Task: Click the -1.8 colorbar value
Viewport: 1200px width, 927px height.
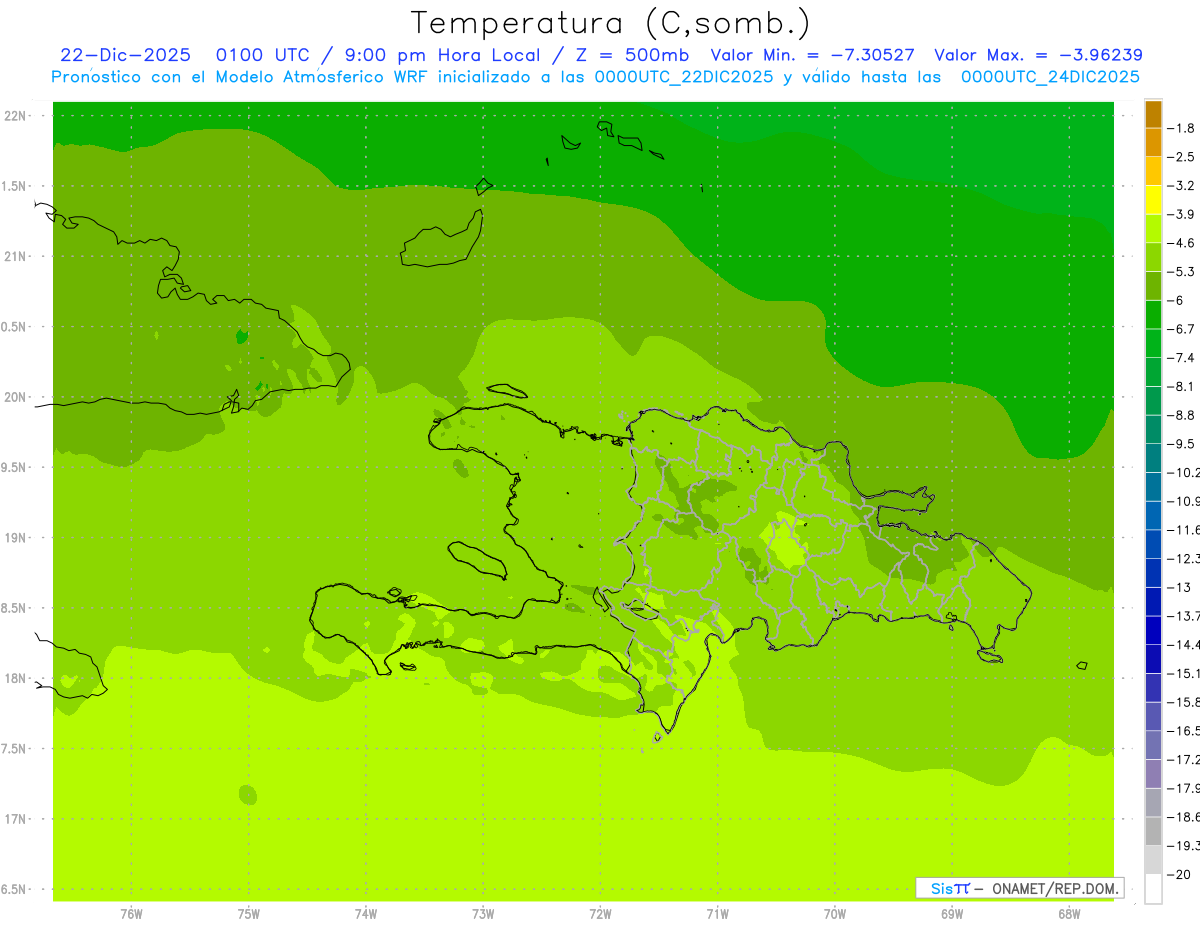Action: point(1181,128)
